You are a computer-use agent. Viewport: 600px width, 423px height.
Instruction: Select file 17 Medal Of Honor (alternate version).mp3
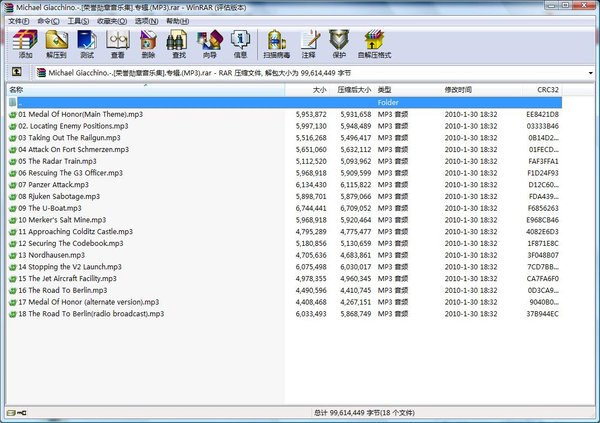(89, 302)
